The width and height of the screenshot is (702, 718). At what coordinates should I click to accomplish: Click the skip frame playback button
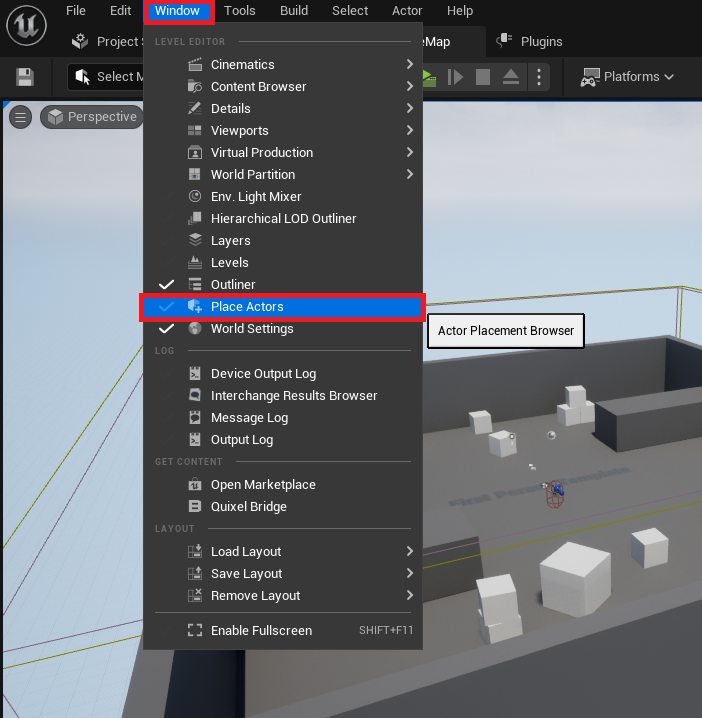(455, 76)
